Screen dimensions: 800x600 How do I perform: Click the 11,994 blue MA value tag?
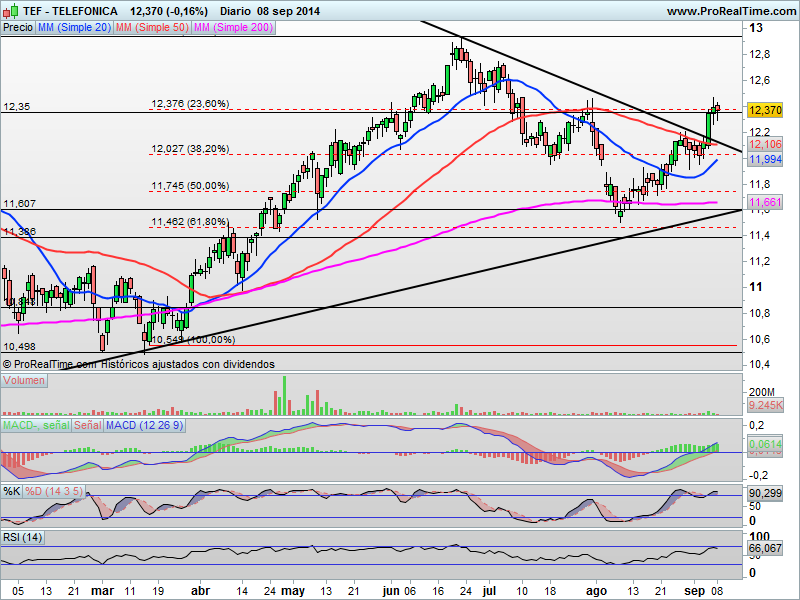765,159
